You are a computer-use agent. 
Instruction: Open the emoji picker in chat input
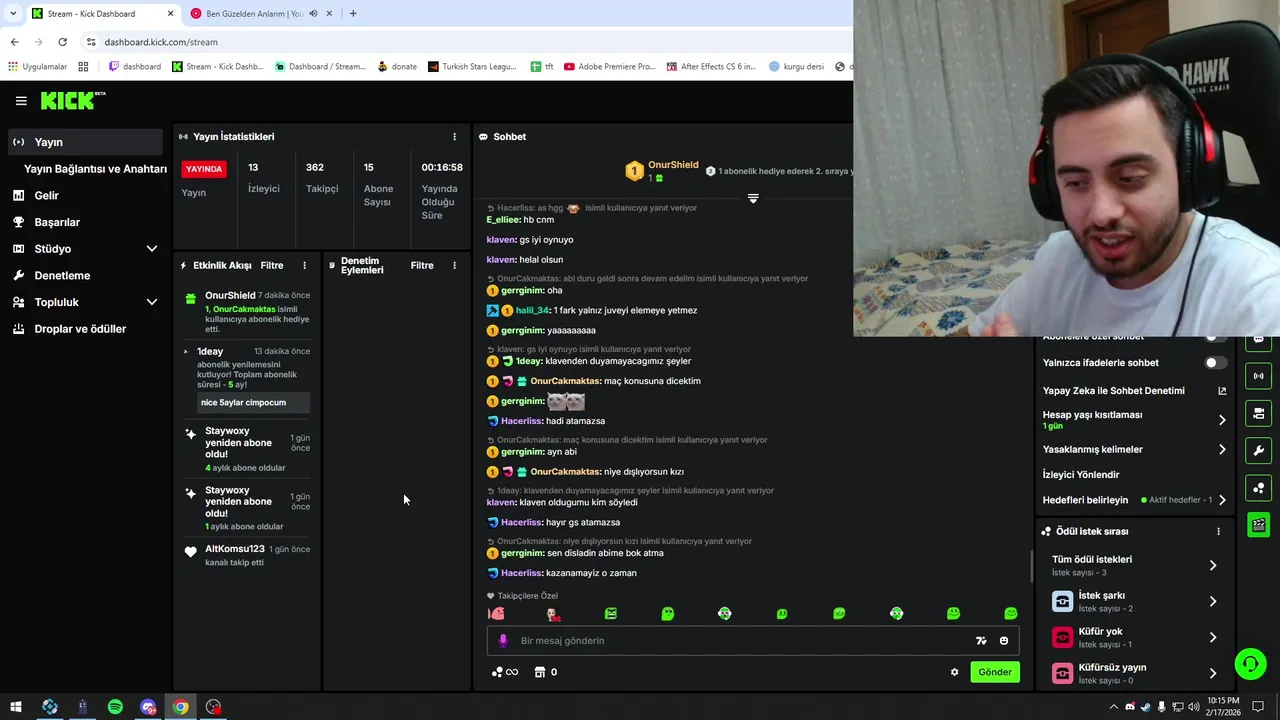pyautogui.click(x=1004, y=641)
